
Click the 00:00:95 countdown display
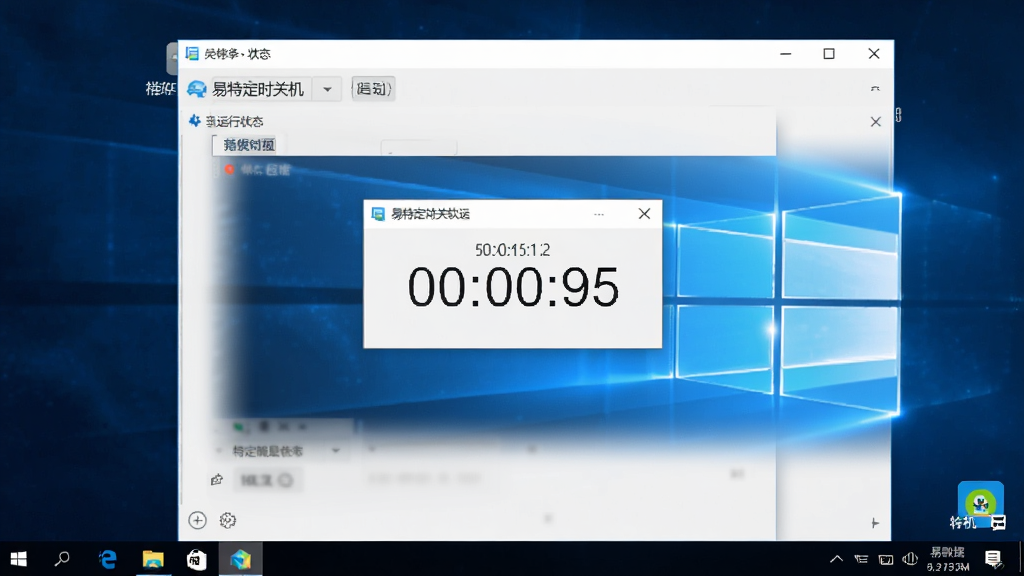pos(513,287)
